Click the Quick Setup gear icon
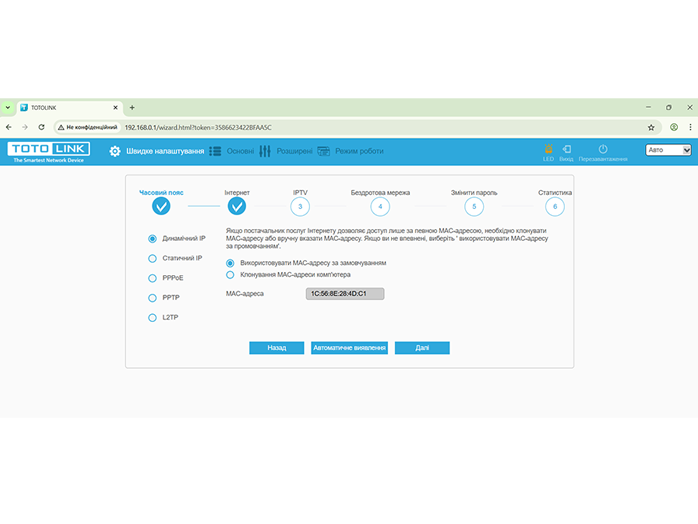The height and width of the screenshot is (524, 698). tap(115, 151)
